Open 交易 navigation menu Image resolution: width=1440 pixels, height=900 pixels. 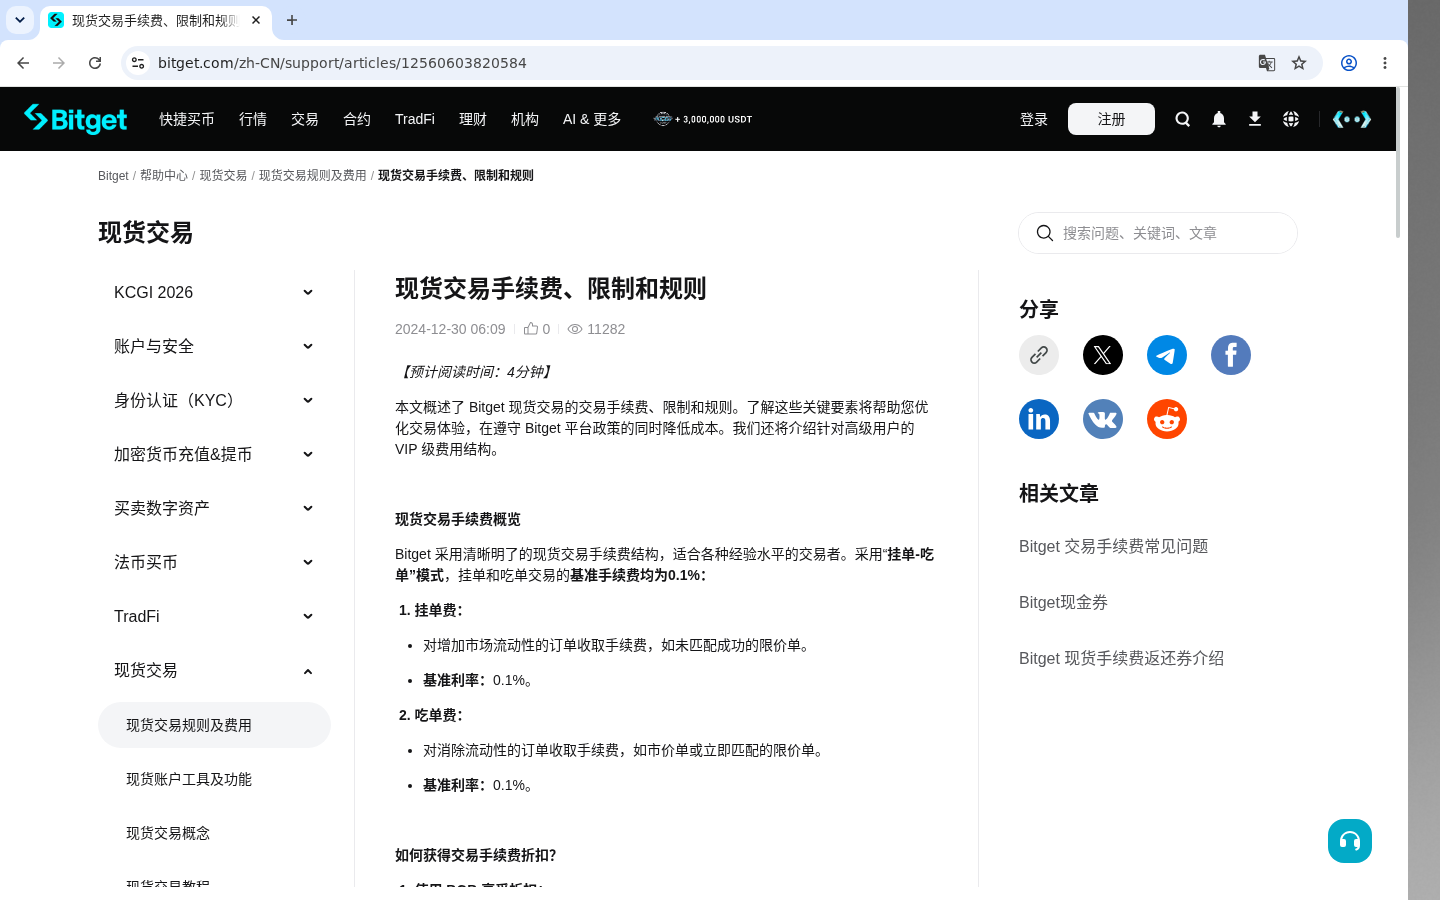pyautogui.click(x=305, y=119)
